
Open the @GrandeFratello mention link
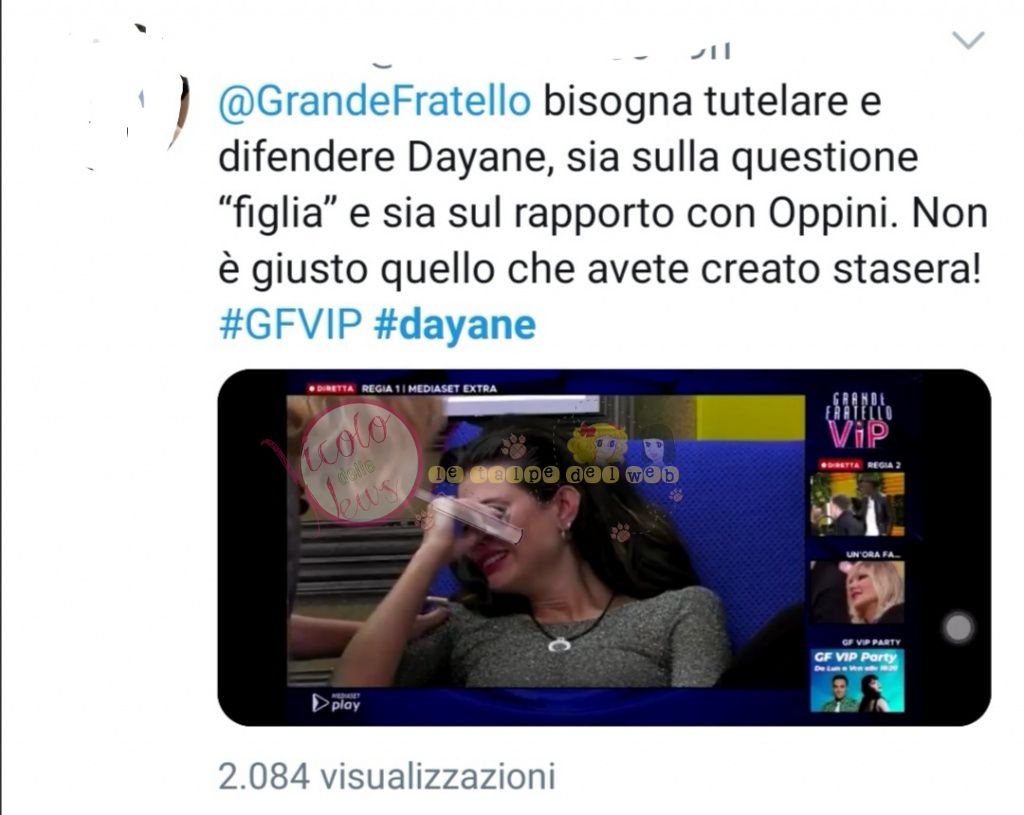[374, 102]
